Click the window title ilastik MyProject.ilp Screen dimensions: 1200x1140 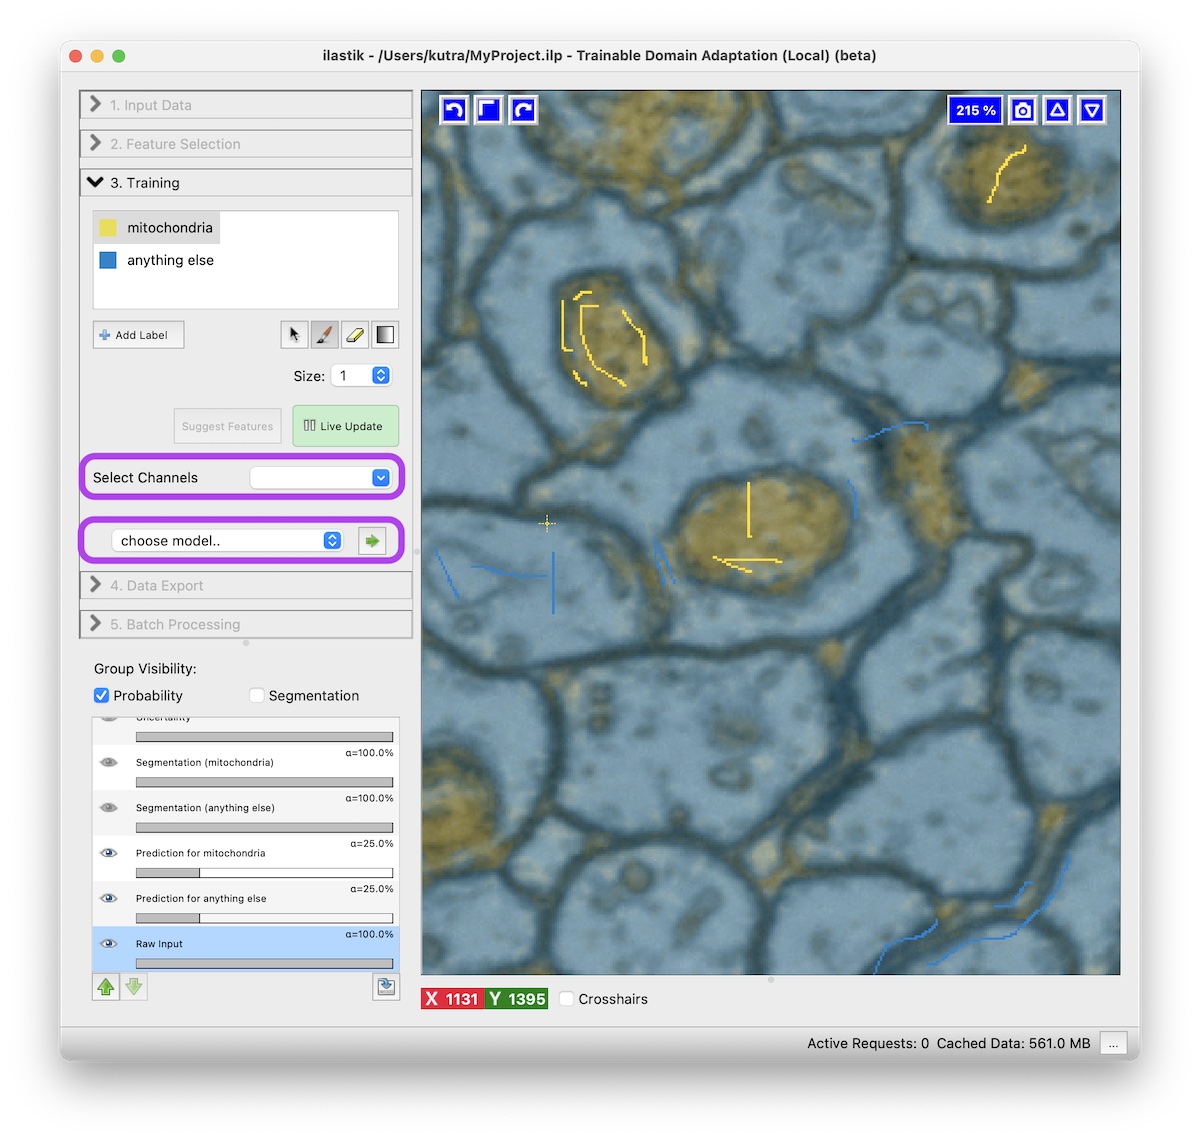[599, 56]
